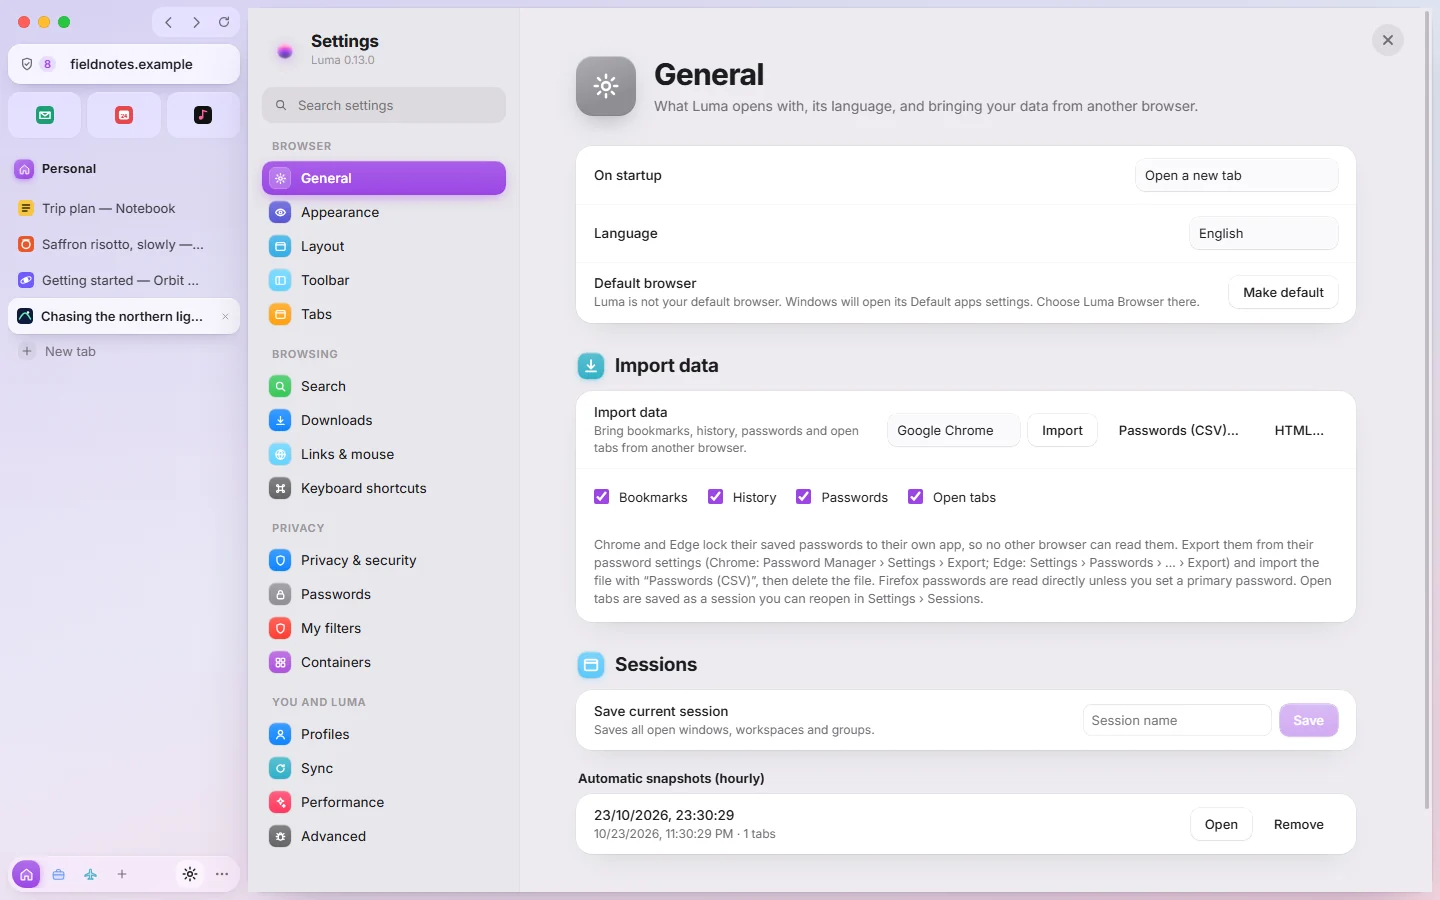Open the Downloads settings section

click(x=384, y=420)
